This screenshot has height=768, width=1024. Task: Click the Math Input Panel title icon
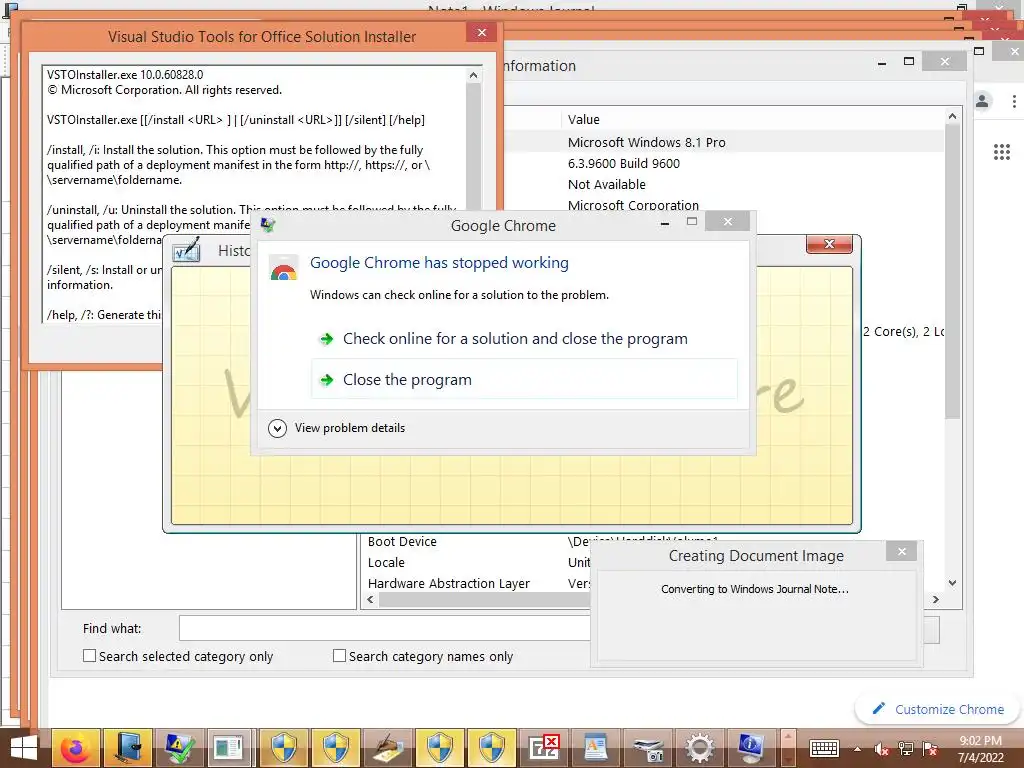pos(186,249)
